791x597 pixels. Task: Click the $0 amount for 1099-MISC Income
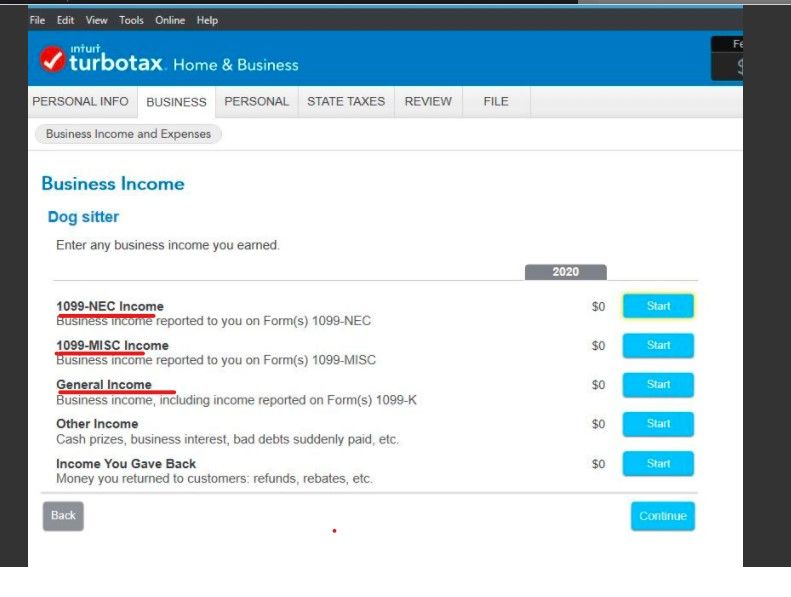pos(598,346)
